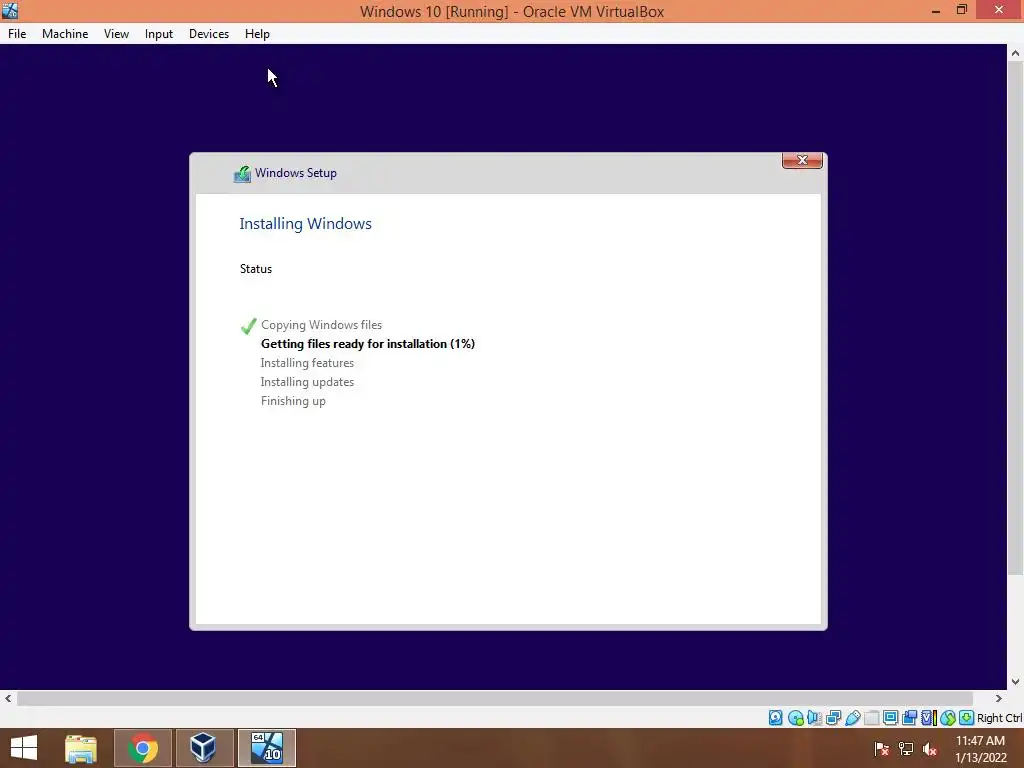Click the audio indicator icon in VirtualBox status bar

coord(814,718)
